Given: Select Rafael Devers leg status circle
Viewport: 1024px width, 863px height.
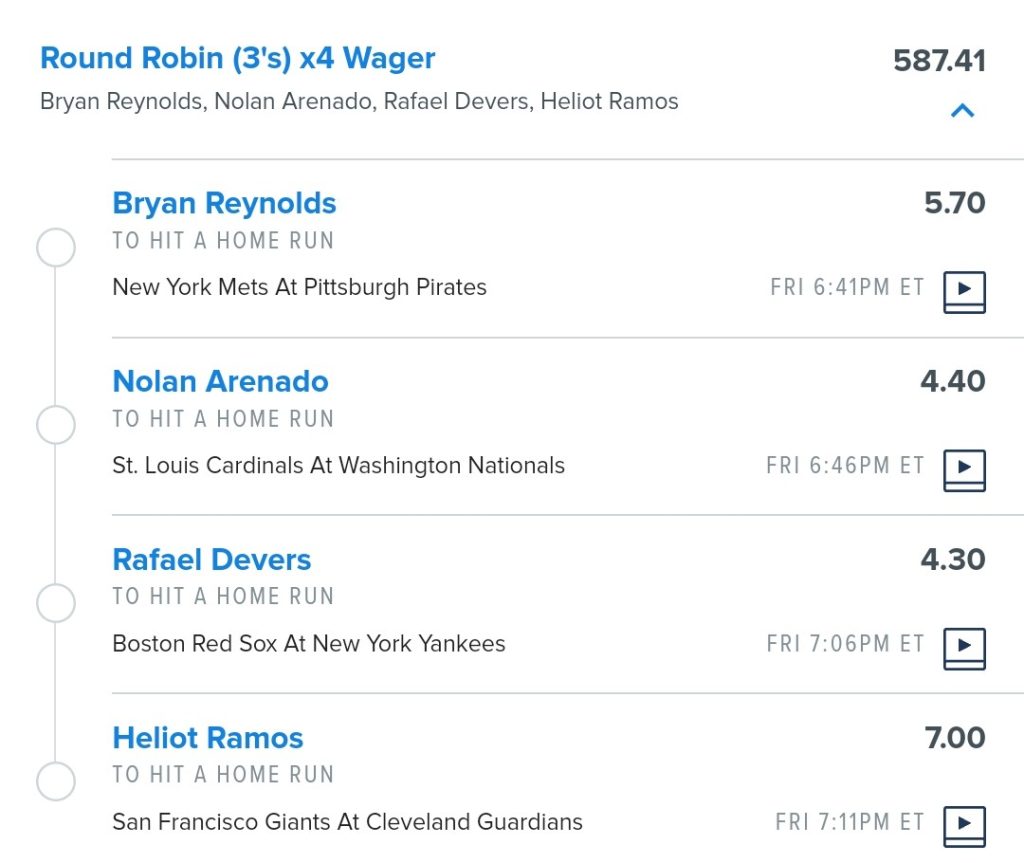Looking at the screenshot, I should 56,602.
